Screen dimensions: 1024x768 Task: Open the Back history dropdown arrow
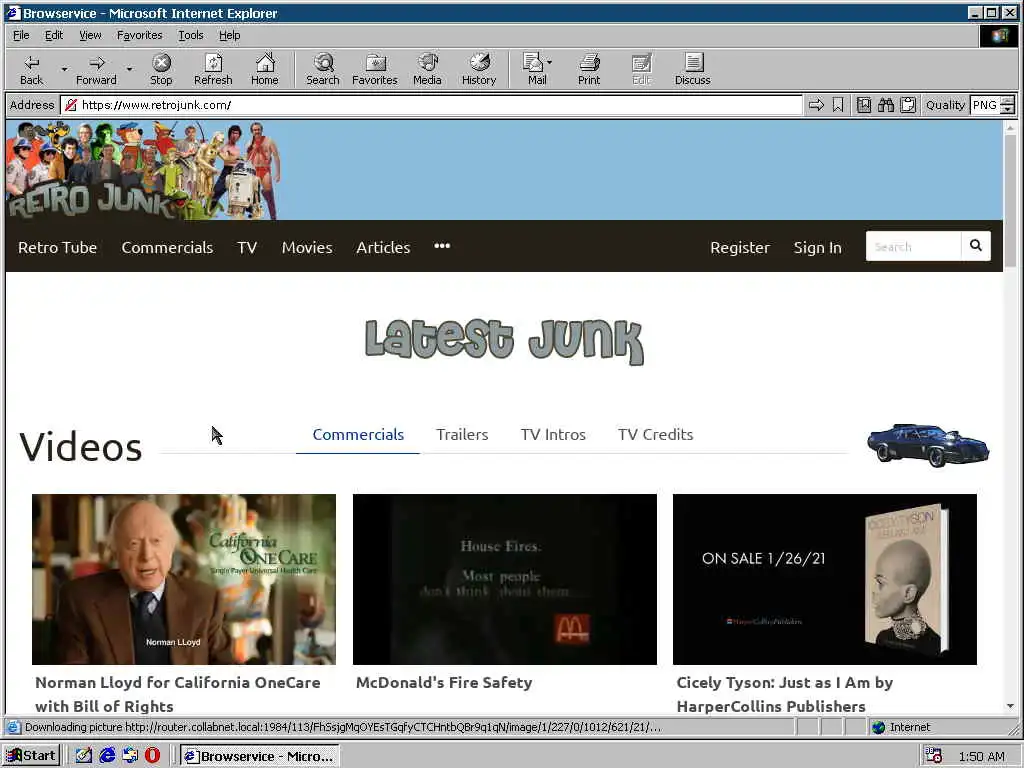64,69
